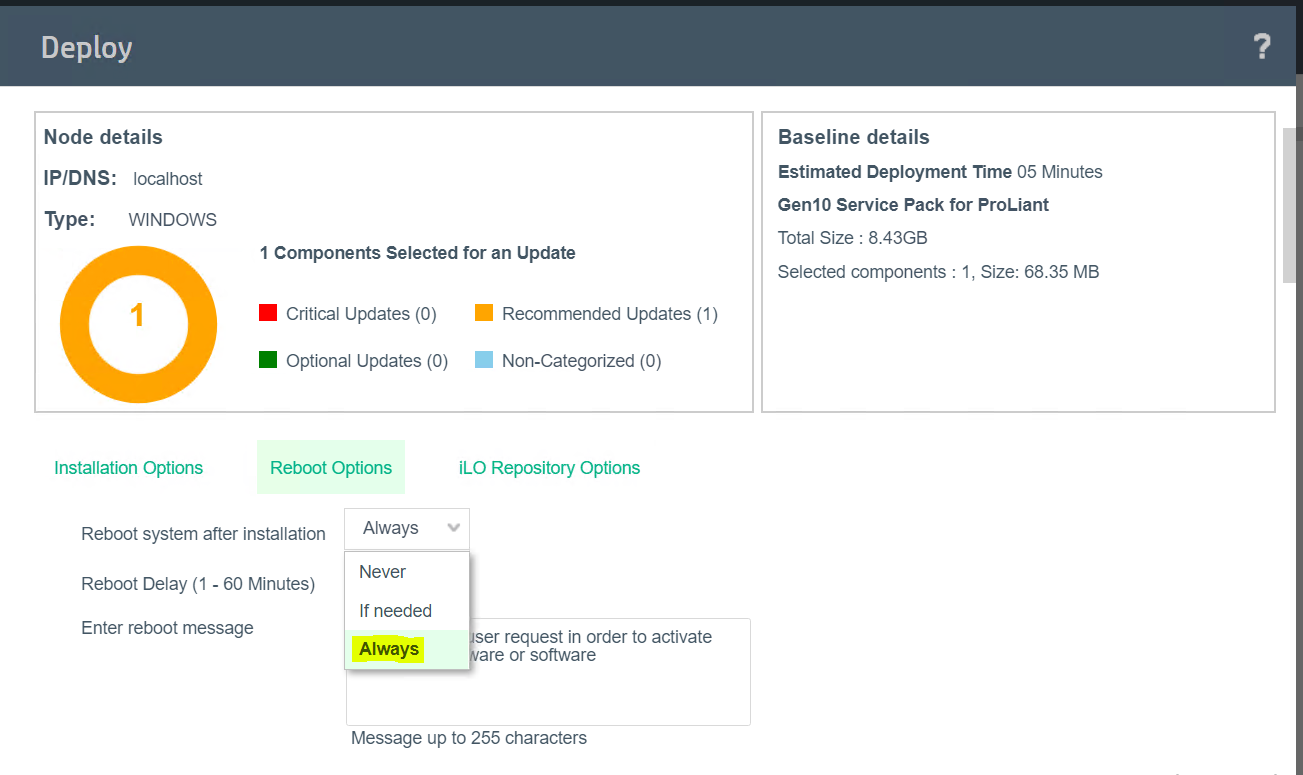Click Recommended Updates (1) legend label
This screenshot has height=775, width=1303.
[610, 314]
